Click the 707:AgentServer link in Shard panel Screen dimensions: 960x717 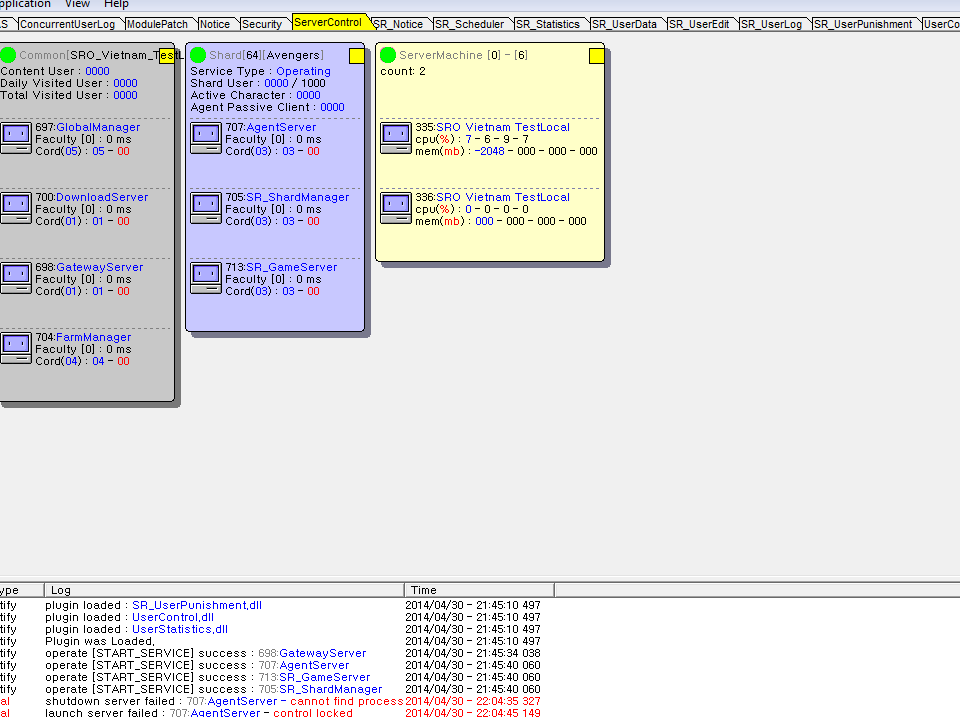coord(271,127)
